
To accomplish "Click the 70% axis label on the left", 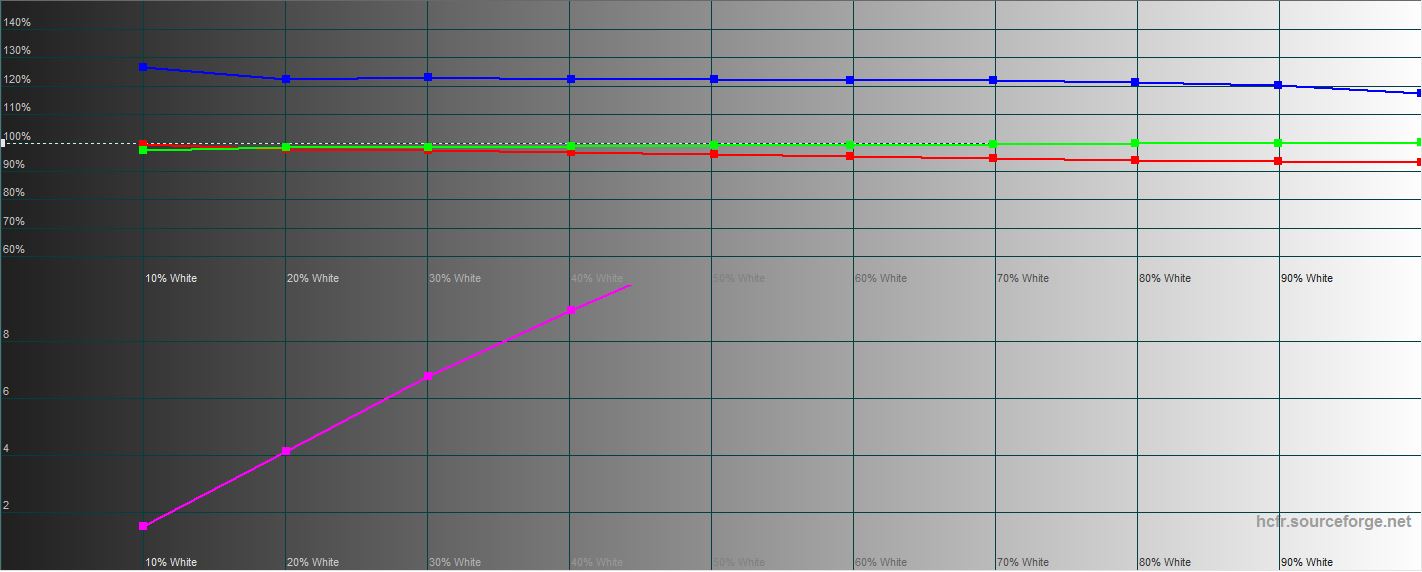I will (14, 221).
